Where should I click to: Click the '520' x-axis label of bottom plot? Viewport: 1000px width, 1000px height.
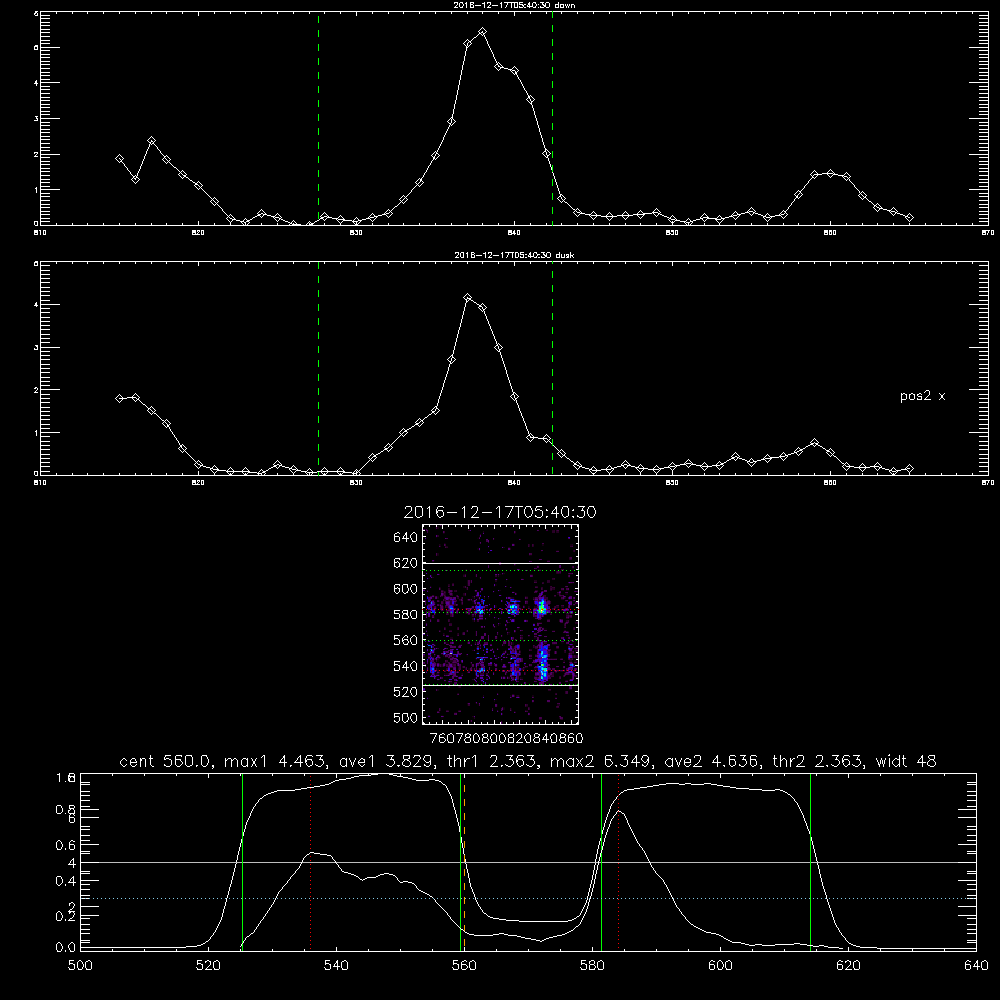click(208, 966)
